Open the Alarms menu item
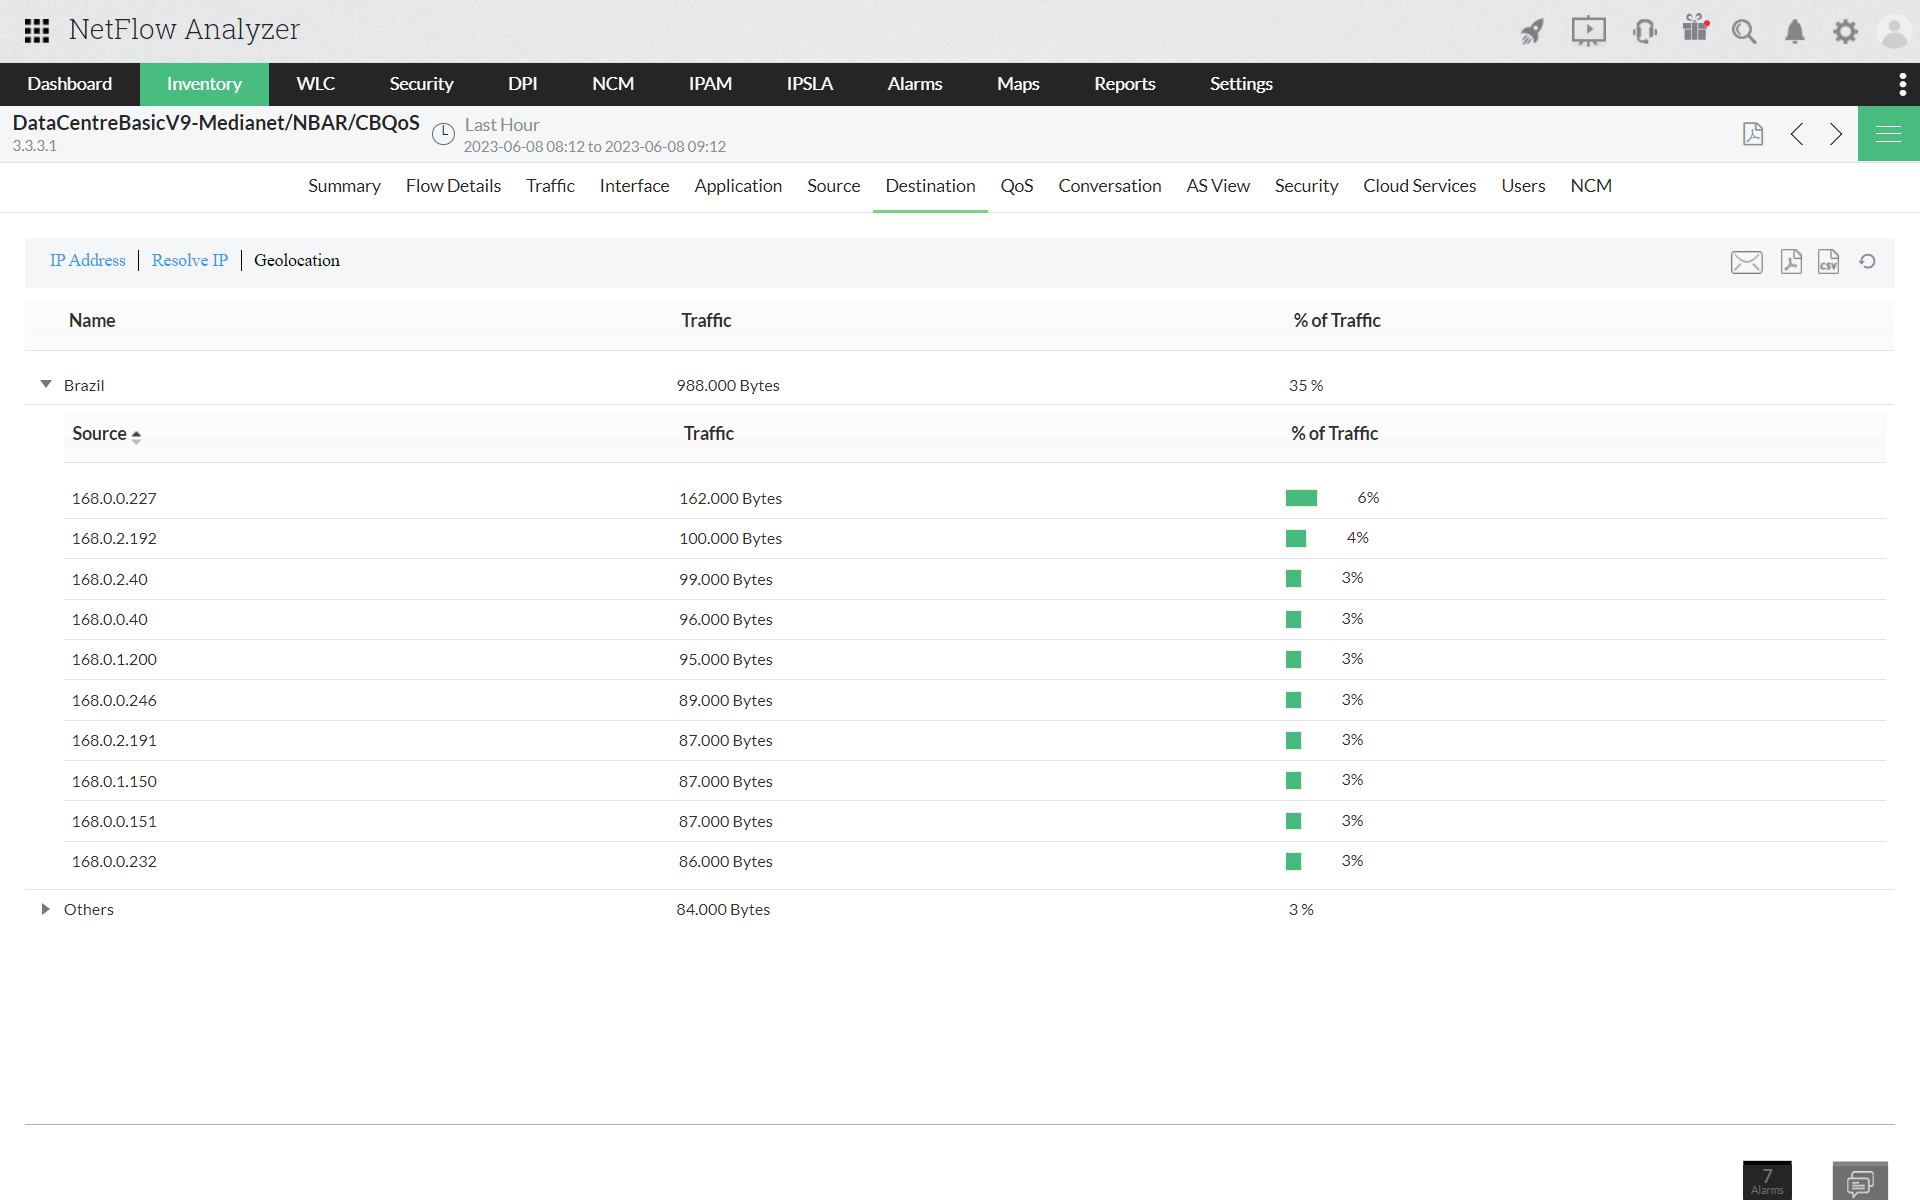 pos(914,84)
